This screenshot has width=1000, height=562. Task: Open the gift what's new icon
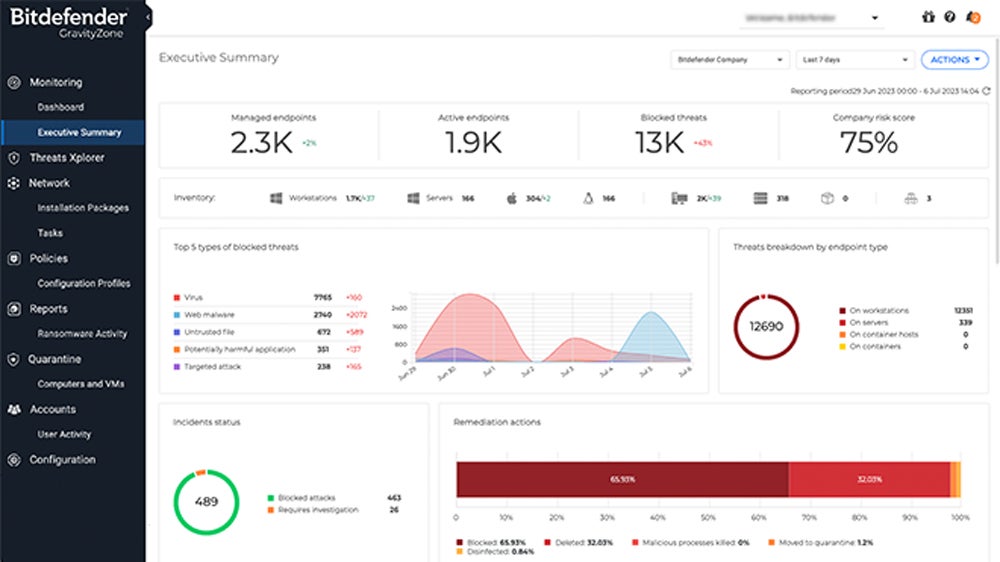pyautogui.click(x=927, y=17)
